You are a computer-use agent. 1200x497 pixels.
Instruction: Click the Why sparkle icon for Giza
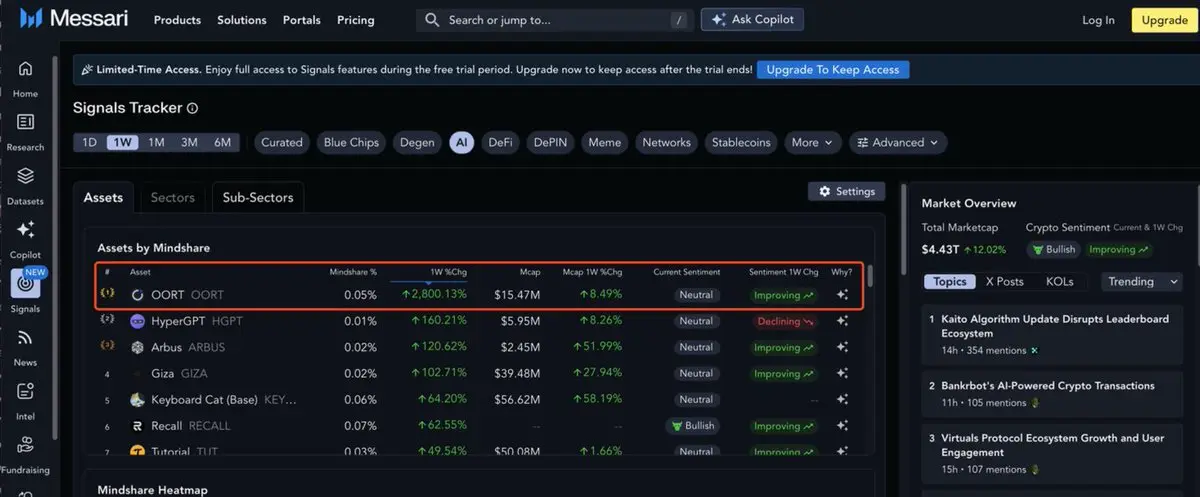click(843, 373)
